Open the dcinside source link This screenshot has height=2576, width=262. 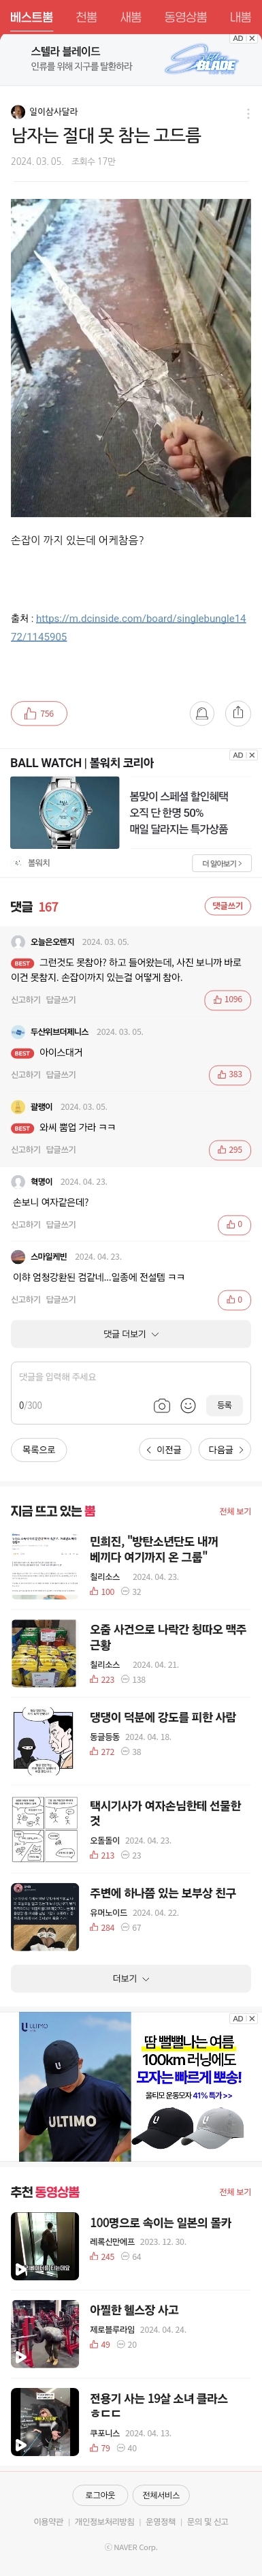(128, 627)
